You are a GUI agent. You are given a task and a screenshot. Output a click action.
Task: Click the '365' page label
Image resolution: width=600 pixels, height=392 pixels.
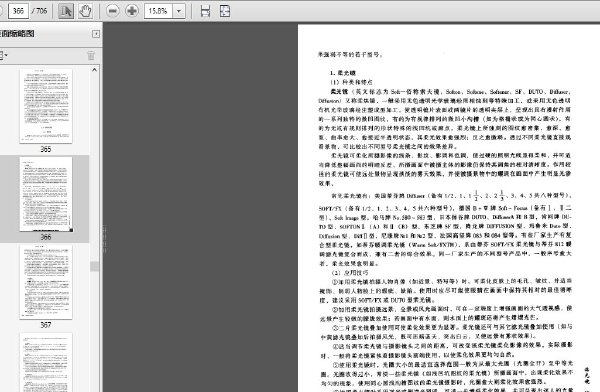point(46,149)
